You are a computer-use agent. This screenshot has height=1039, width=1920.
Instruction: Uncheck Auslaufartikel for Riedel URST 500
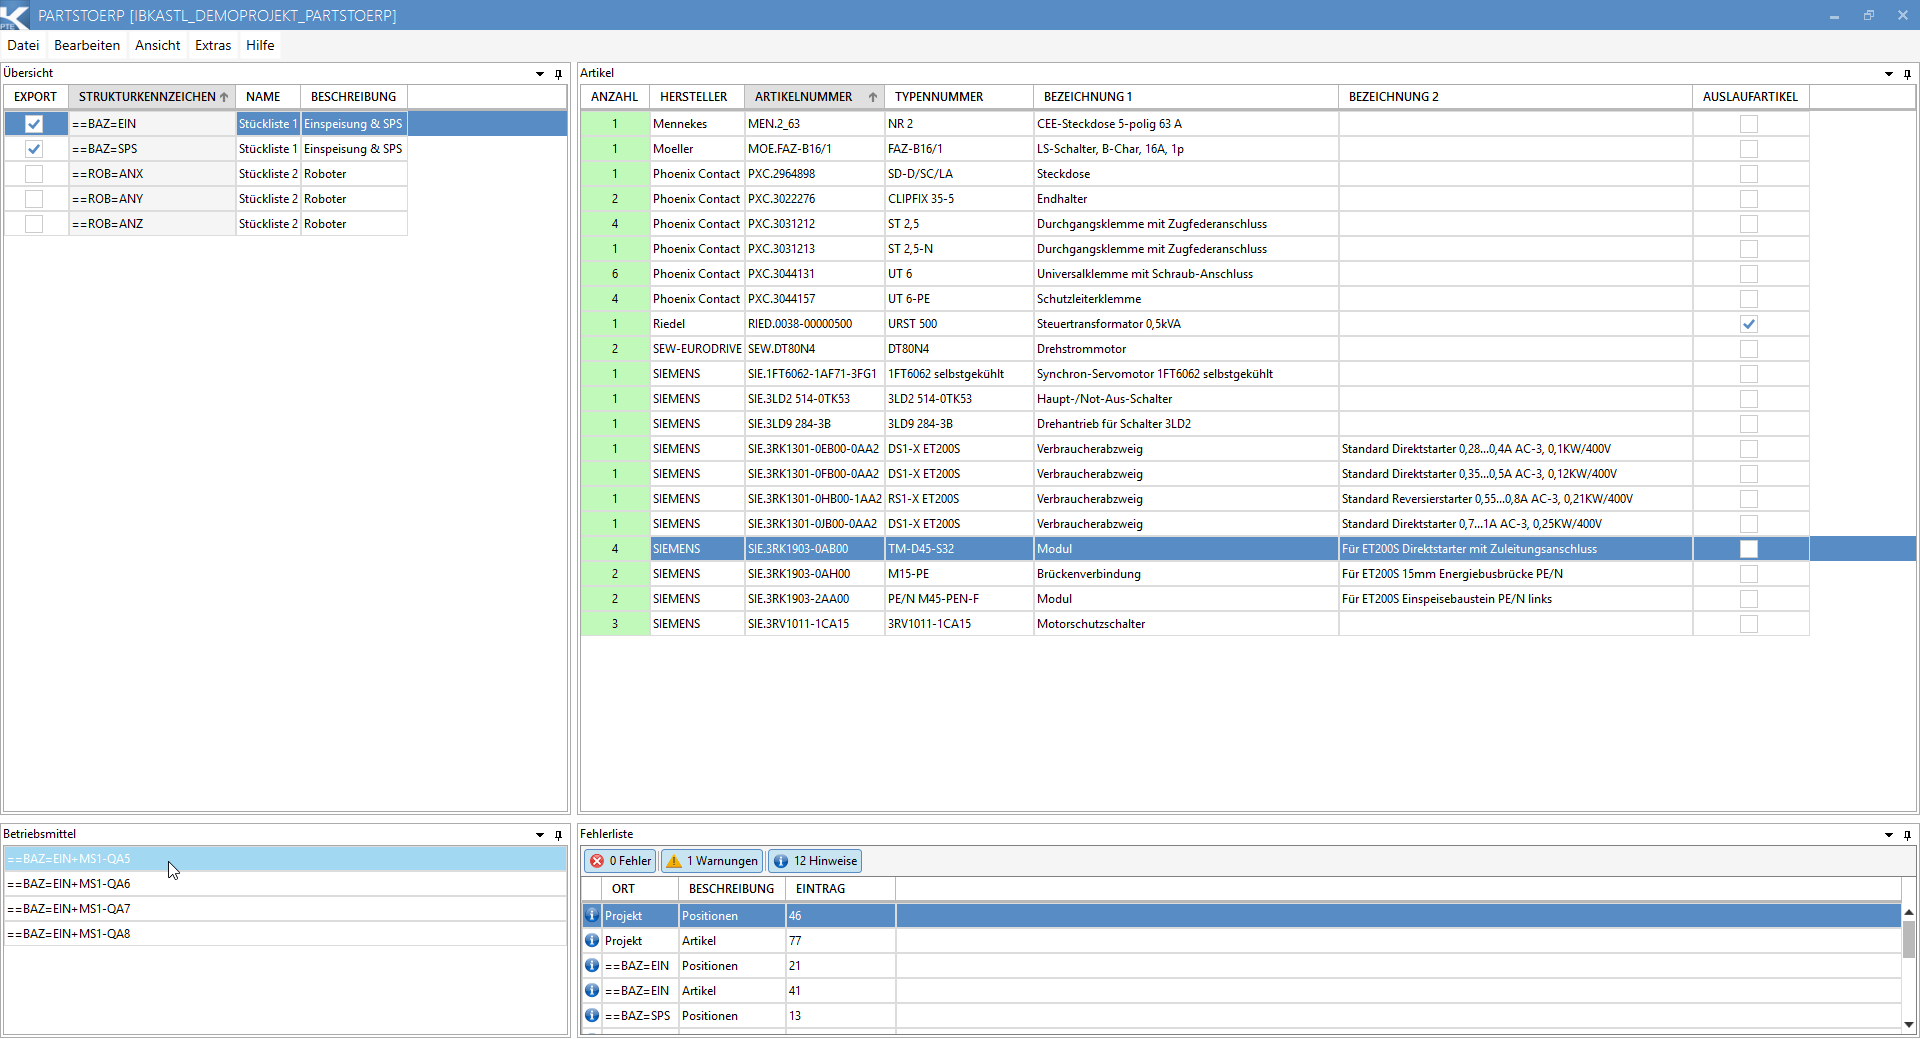click(1749, 324)
